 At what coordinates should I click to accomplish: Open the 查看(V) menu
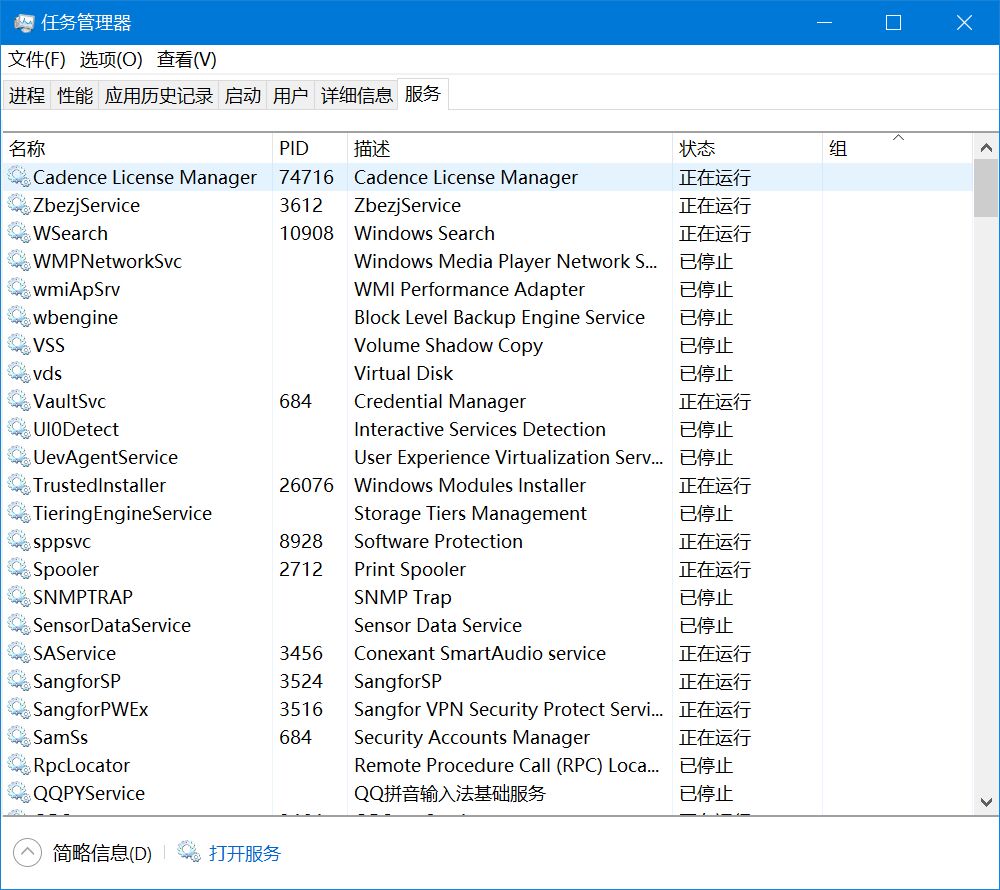click(x=186, y=59)
